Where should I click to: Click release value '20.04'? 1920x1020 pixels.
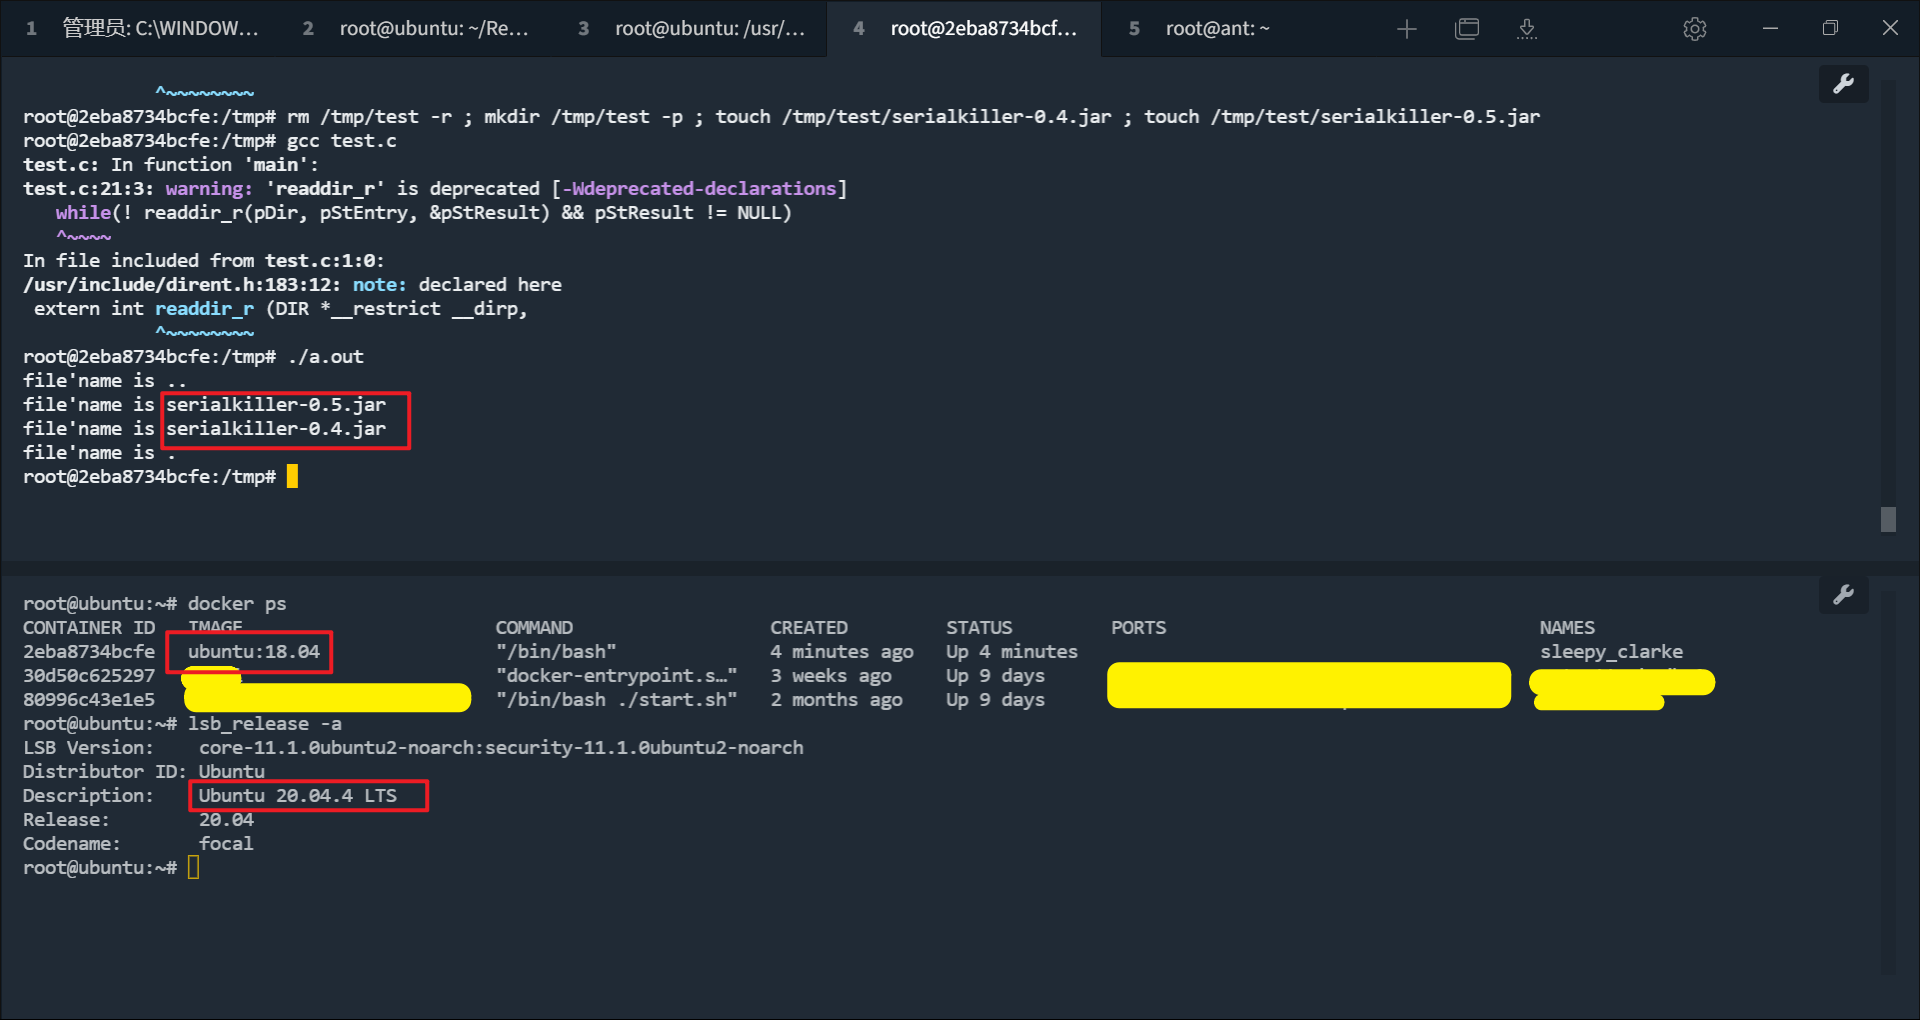coord(226,820)
